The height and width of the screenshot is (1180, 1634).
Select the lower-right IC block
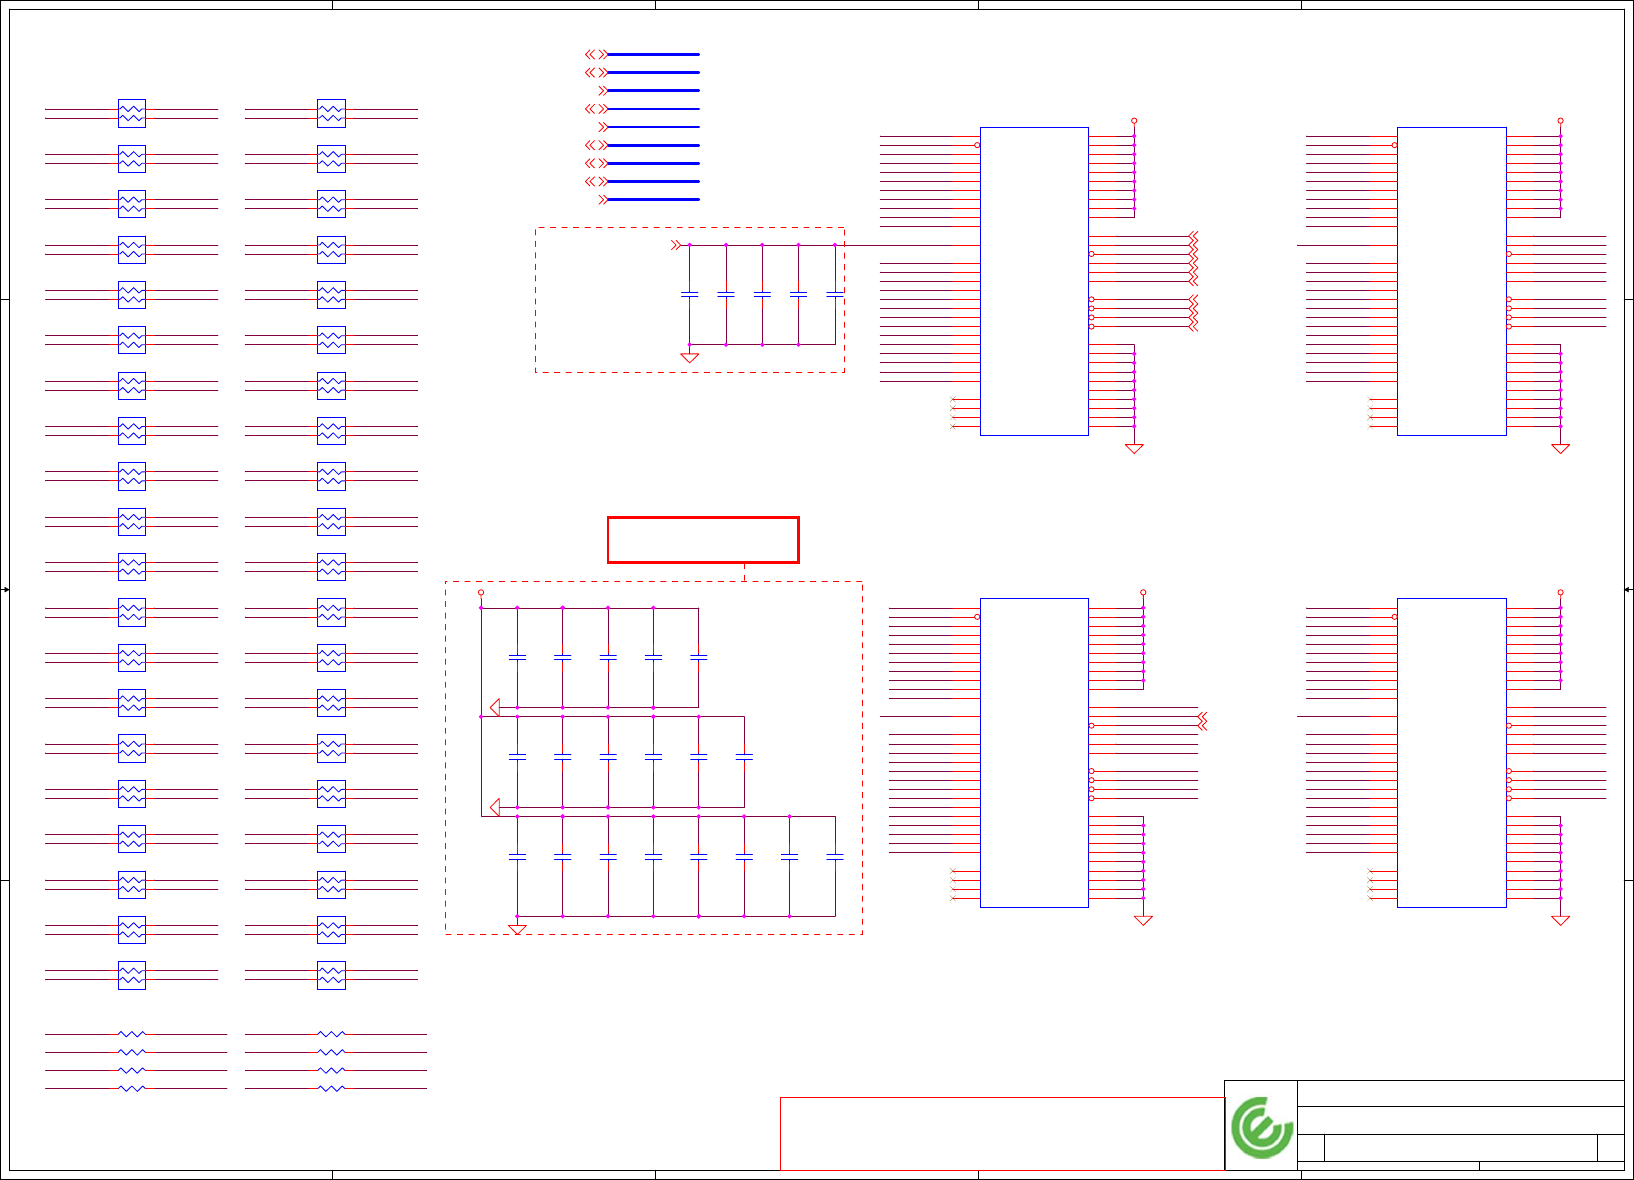1451,753
